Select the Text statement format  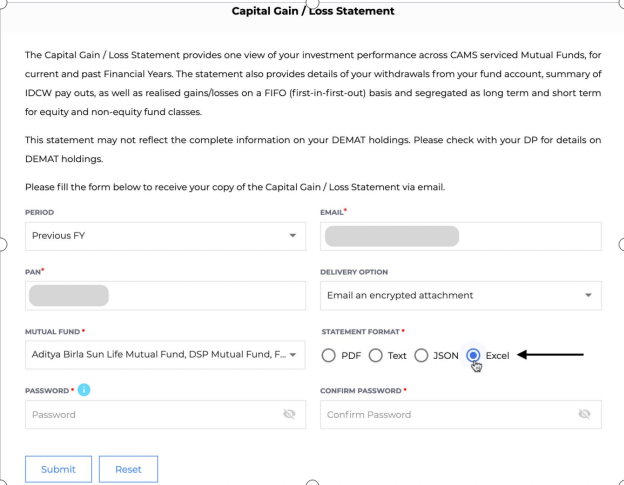coord(375,355)
